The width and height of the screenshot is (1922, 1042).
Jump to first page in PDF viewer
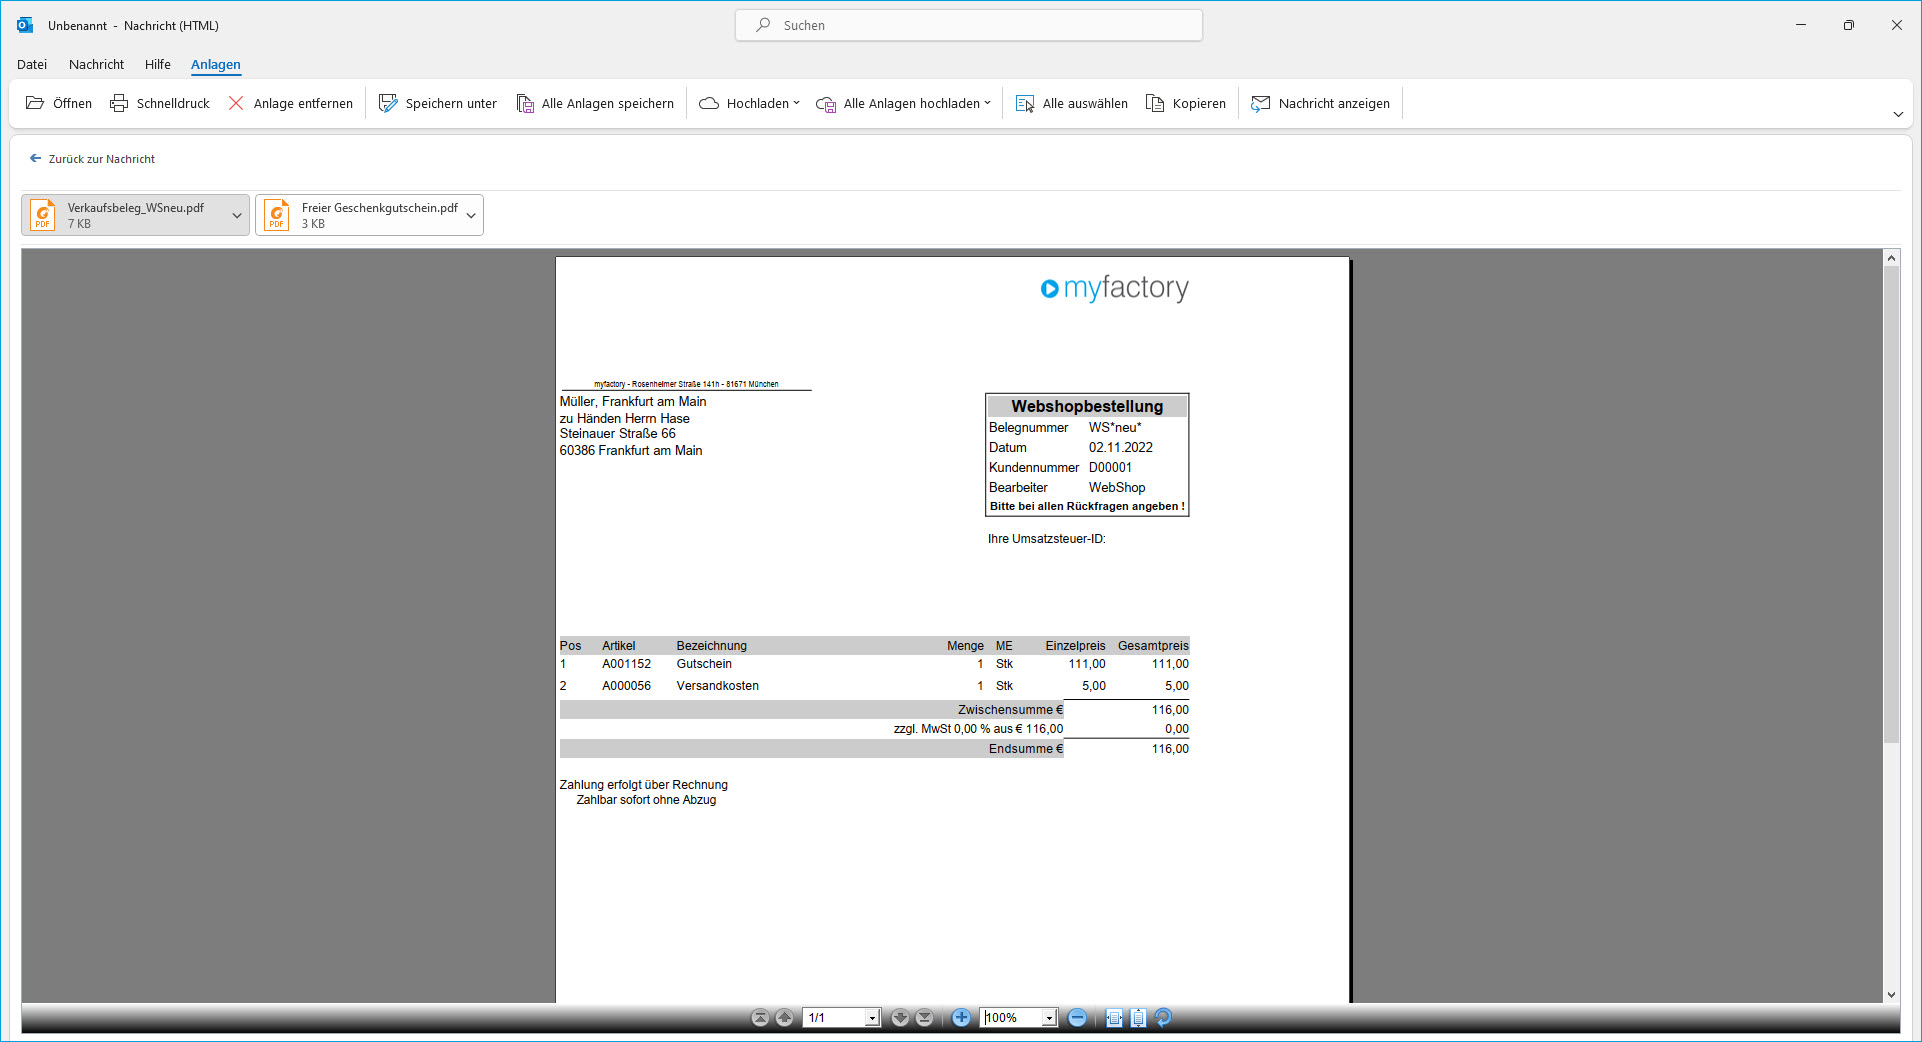coord(760,1018)
